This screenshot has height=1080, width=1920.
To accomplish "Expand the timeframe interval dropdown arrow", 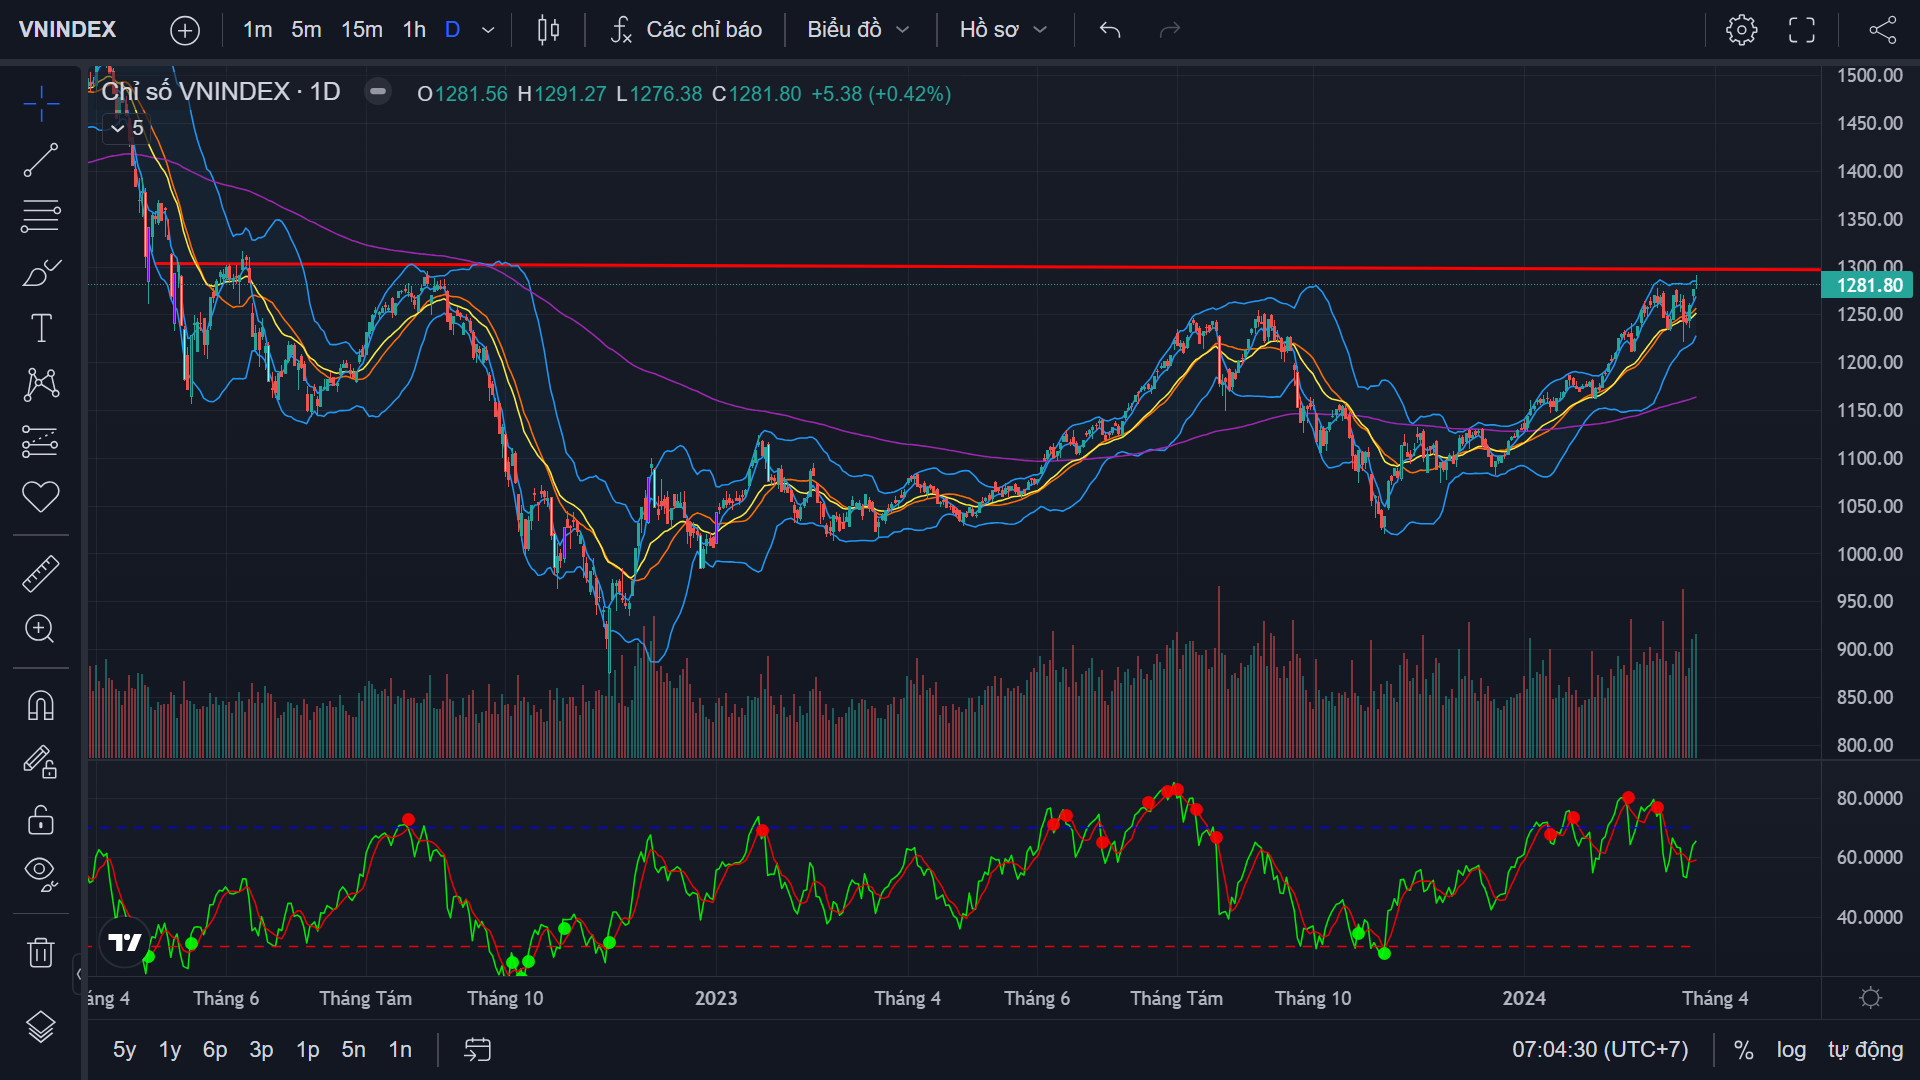I will [x=488, y=30].
